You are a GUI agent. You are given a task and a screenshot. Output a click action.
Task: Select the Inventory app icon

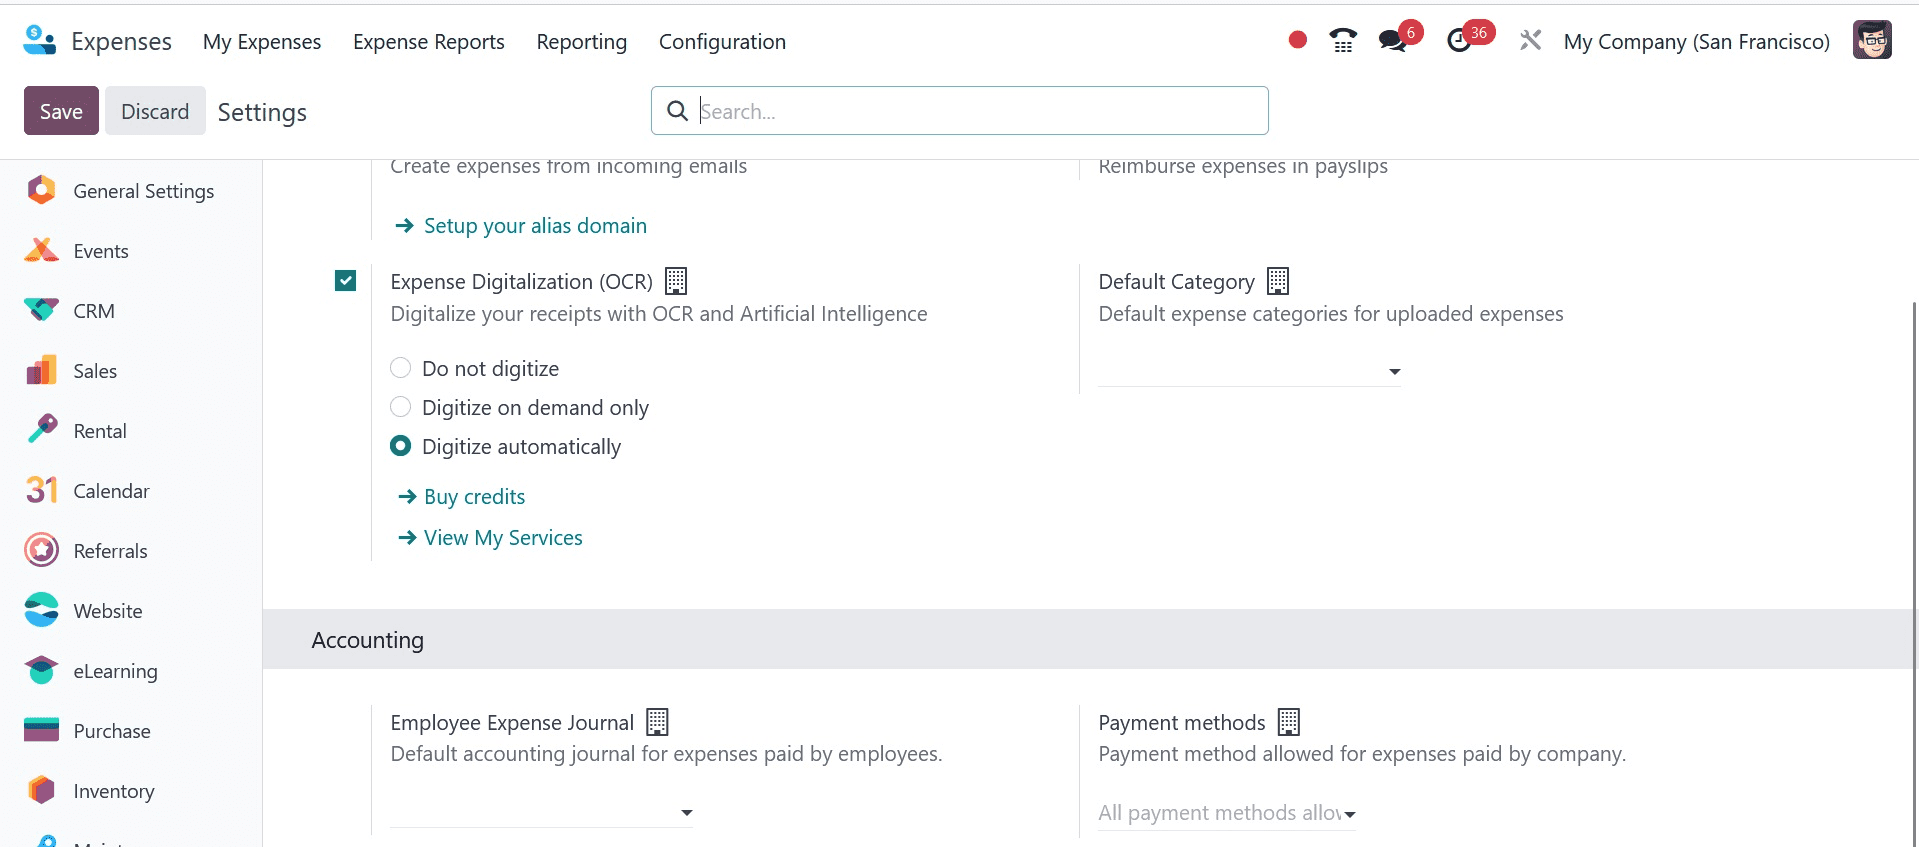click(41, 790)
